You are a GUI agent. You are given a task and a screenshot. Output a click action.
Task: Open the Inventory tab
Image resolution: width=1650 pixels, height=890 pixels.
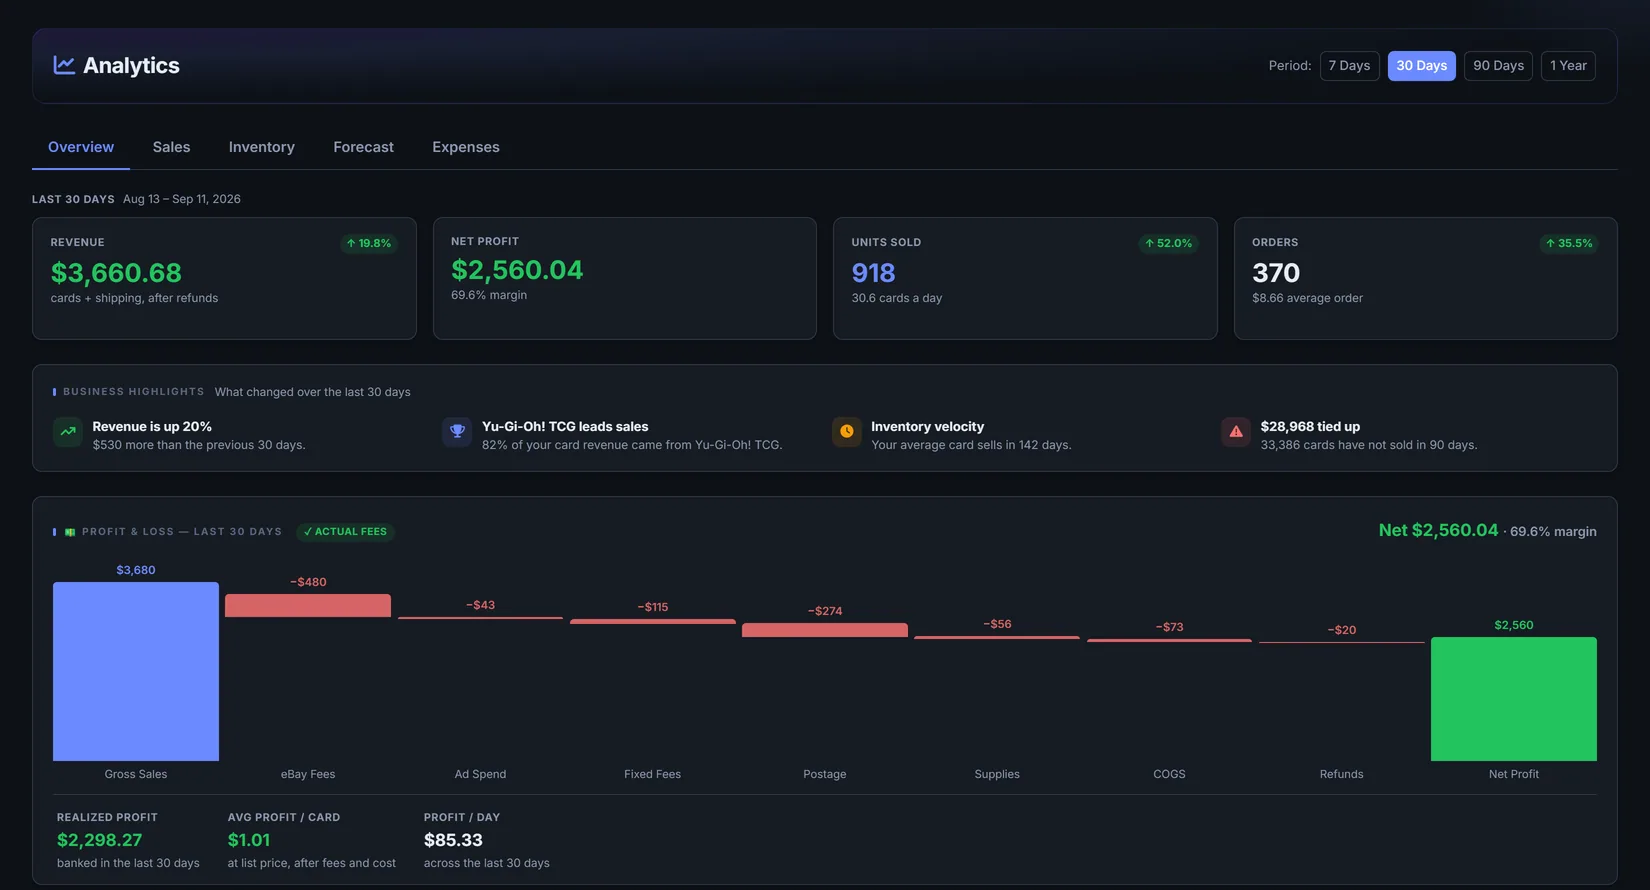262,147
